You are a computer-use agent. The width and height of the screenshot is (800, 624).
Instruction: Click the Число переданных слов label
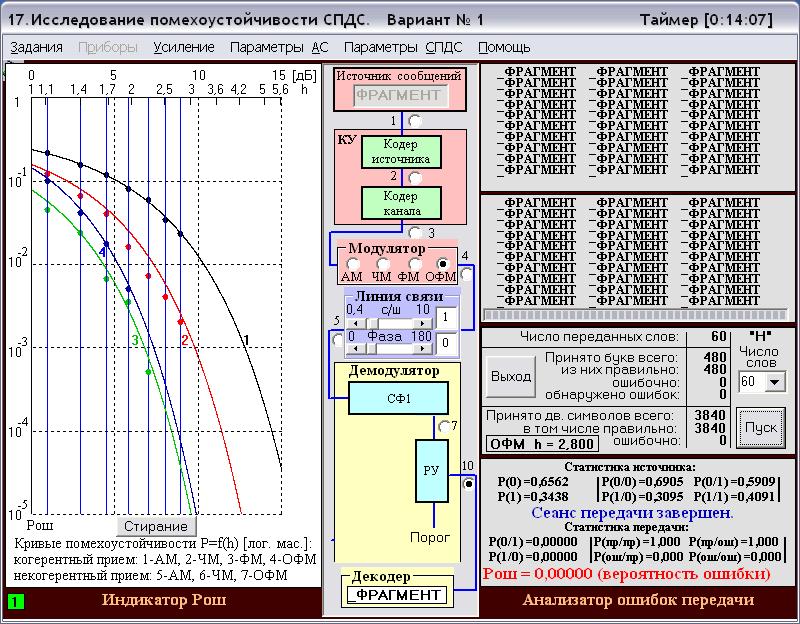coord(599,337)
